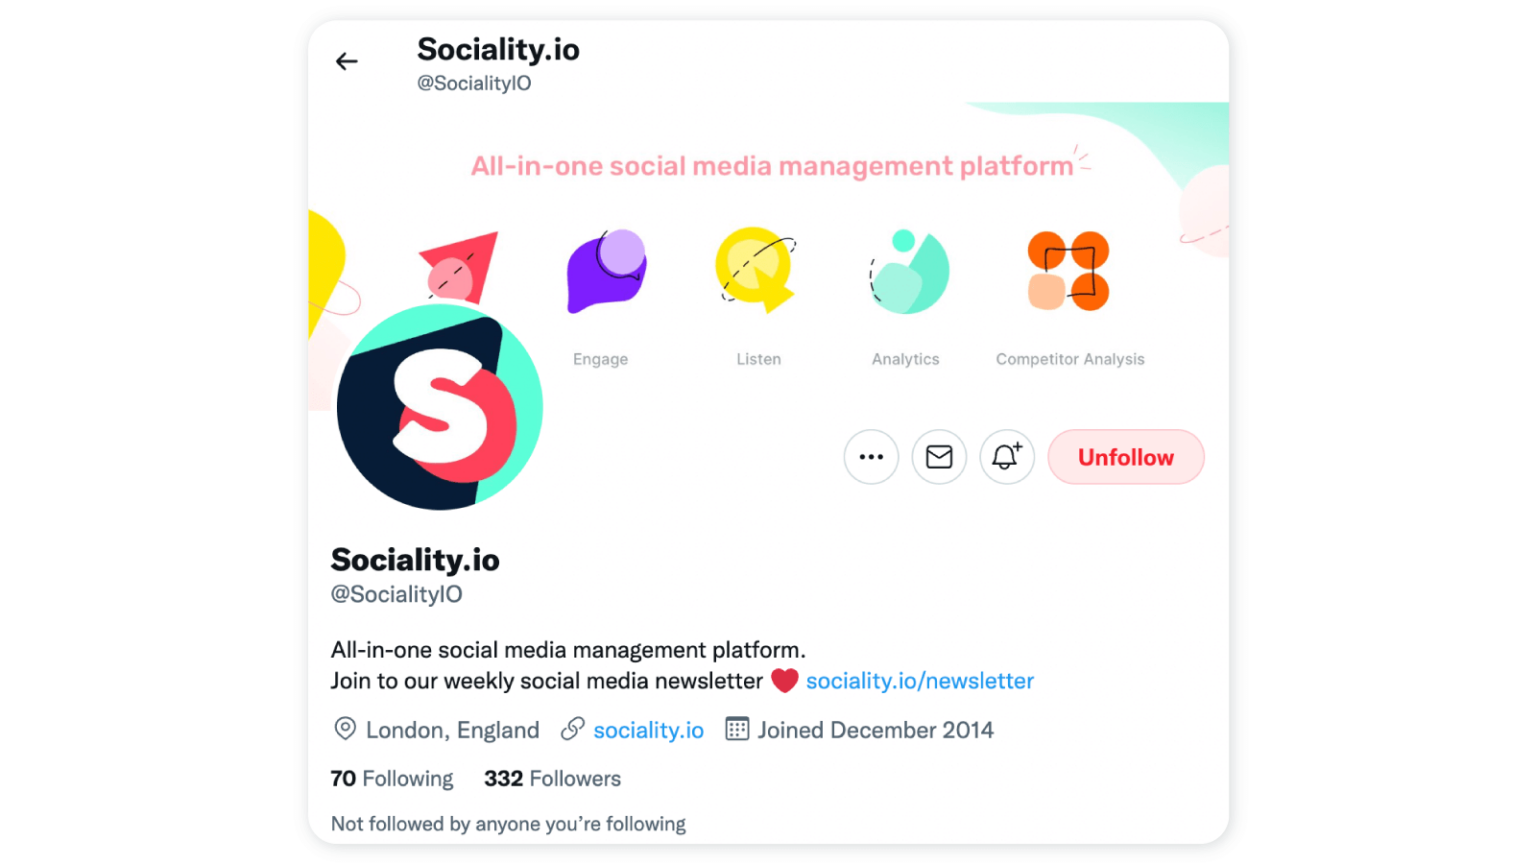Open the sociality.io/newsletter link
This screenshot has height=864, width=1536.
click(x=919, y=680)
